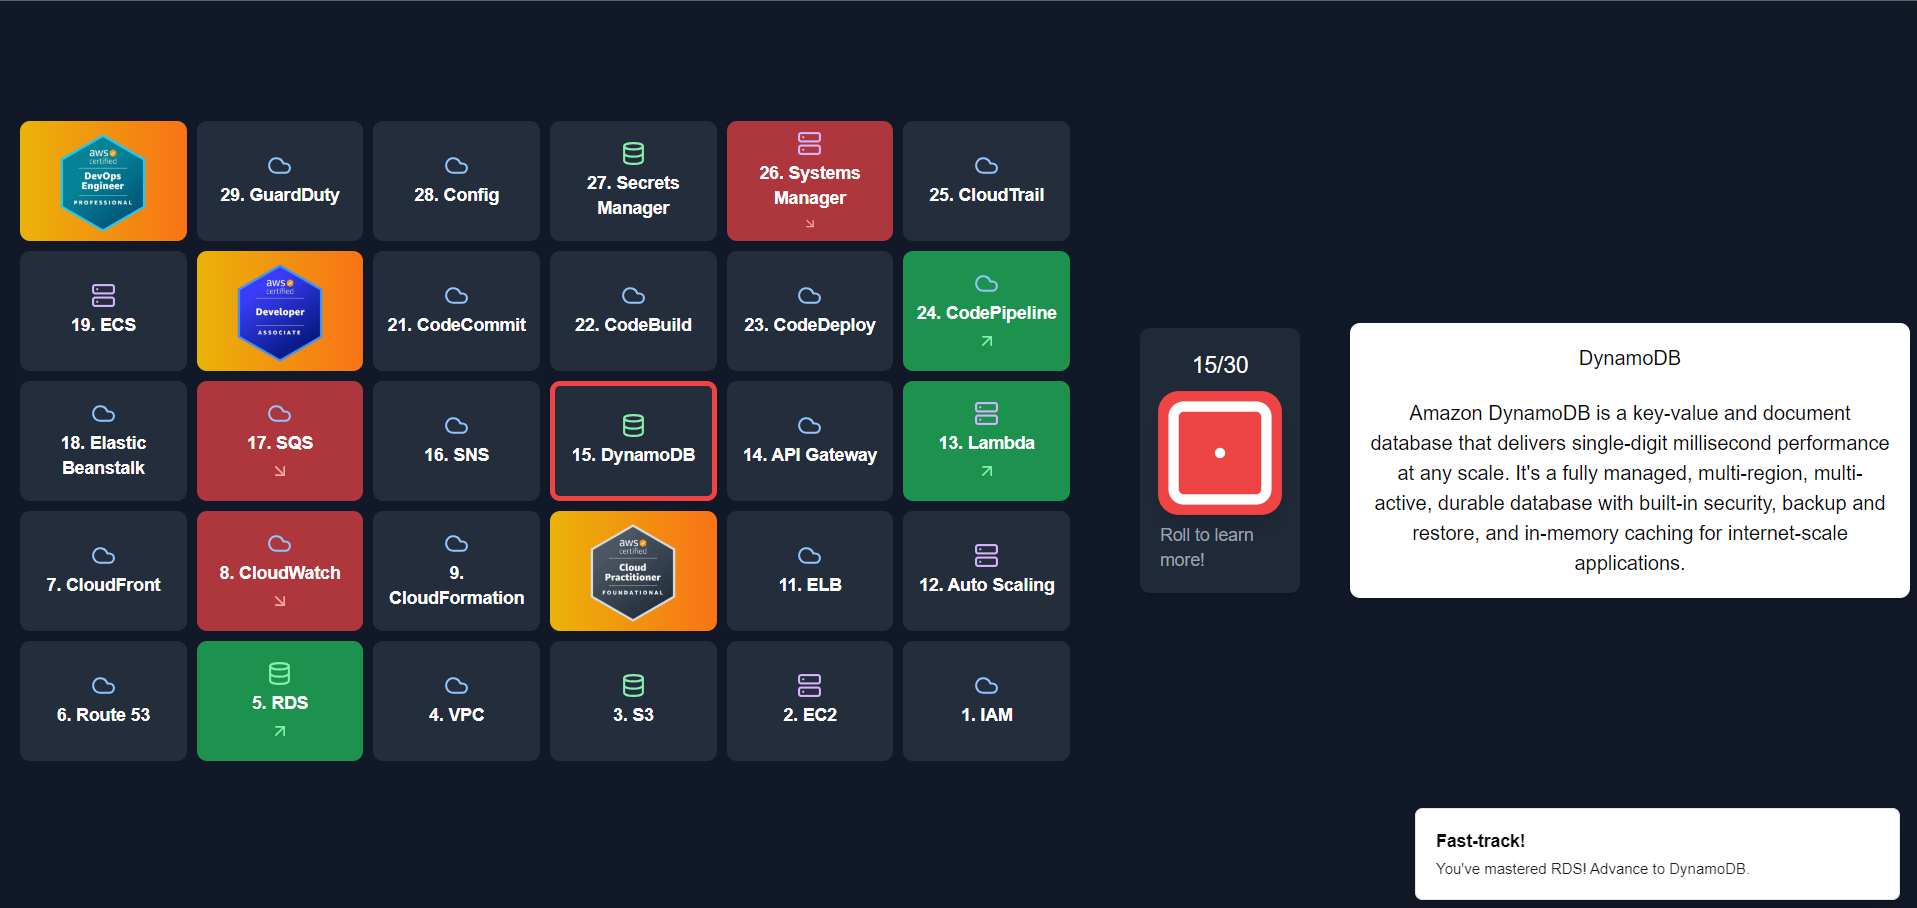Screen dimensions: 1917x908
Task: Click the server icon above ECS
Action: tap(103, 295)
